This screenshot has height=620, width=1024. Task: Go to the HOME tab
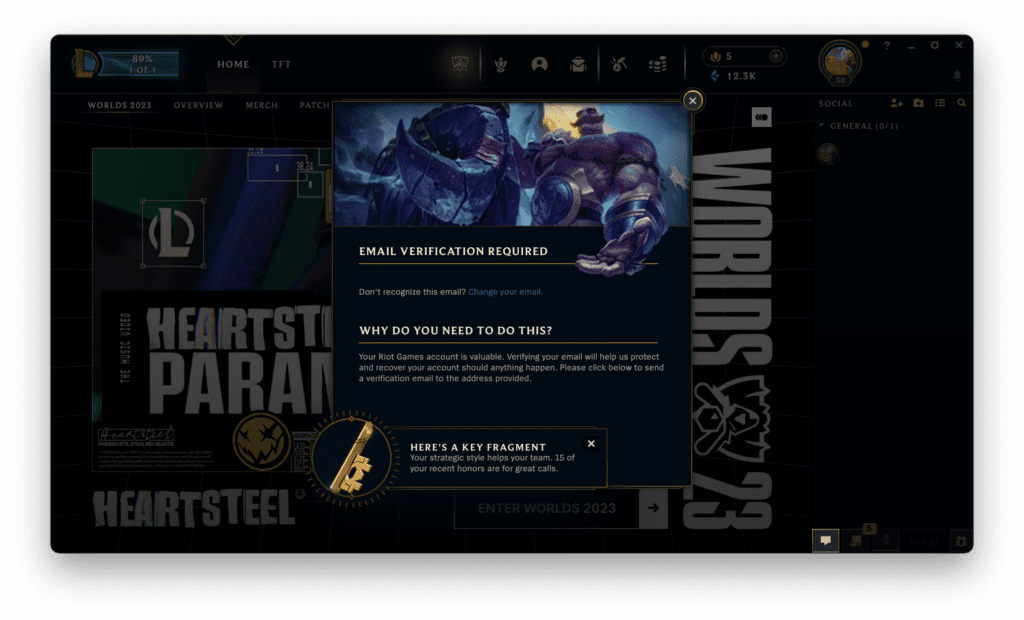(233, 64)
